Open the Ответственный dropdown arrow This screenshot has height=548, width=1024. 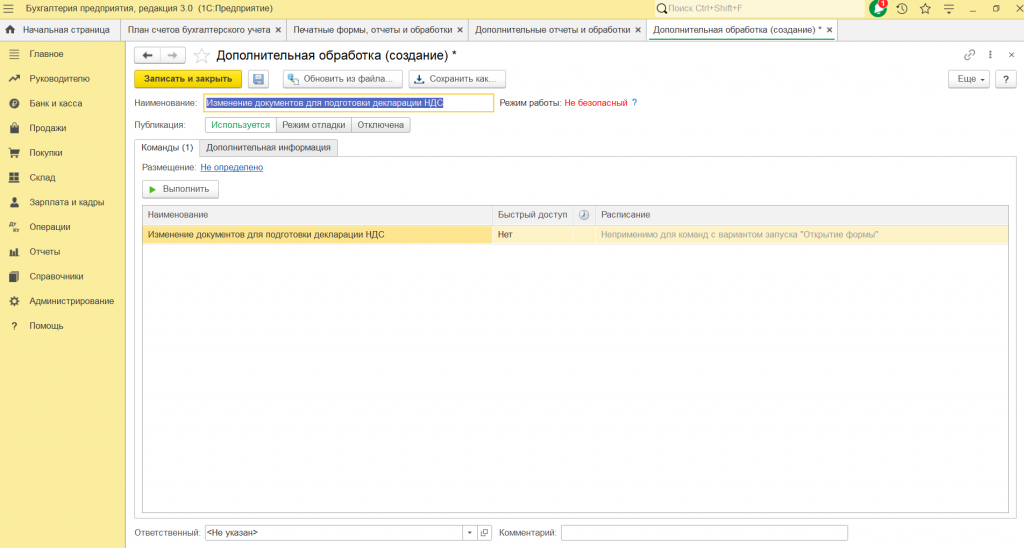coord(470,533)
